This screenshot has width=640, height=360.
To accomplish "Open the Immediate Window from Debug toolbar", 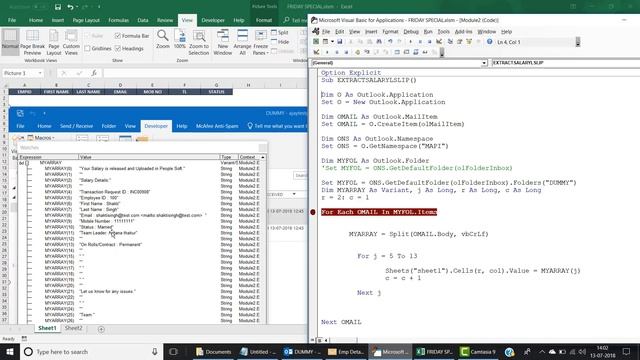I will [406, 52].
